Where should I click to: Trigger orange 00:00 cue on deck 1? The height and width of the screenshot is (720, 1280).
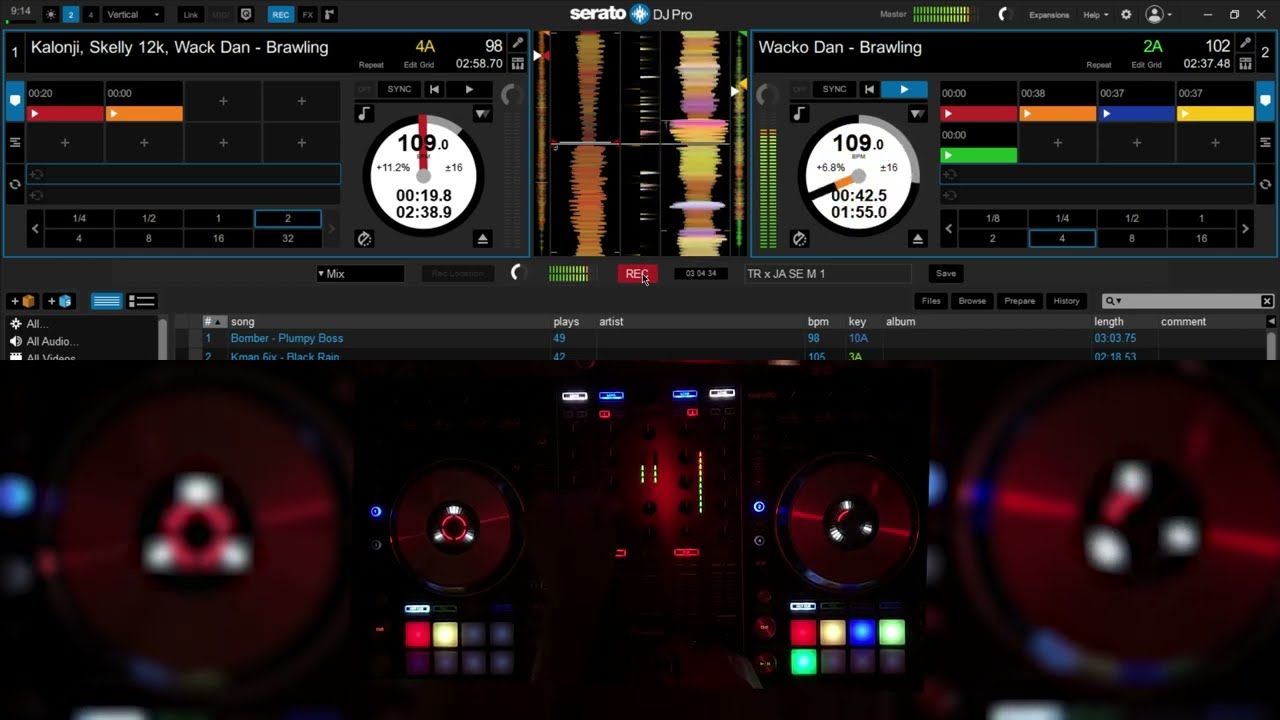[144, 114]
